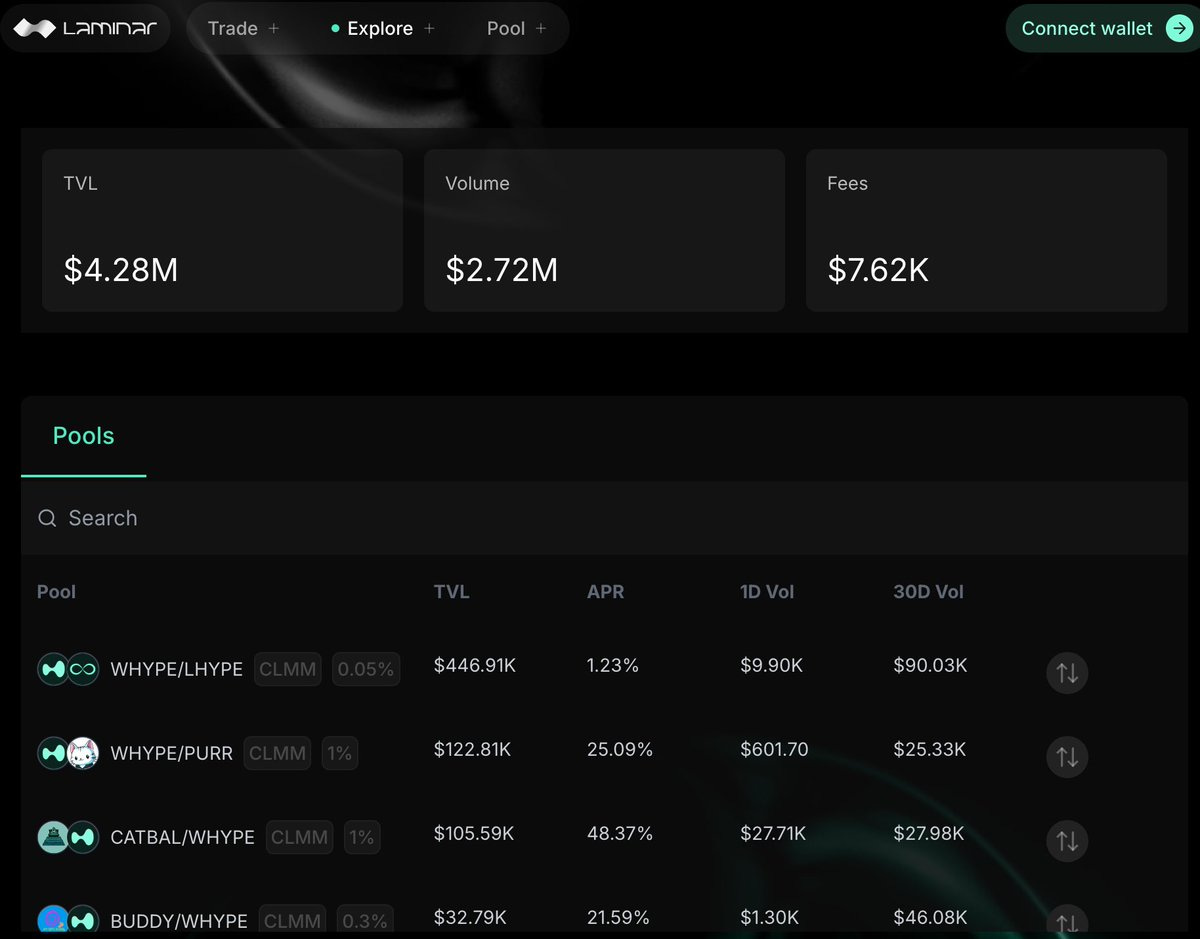The height and width of the screenshot is (939, 1200).
Task: Click the $32.79K TVL value
Action: click(470, 917)
